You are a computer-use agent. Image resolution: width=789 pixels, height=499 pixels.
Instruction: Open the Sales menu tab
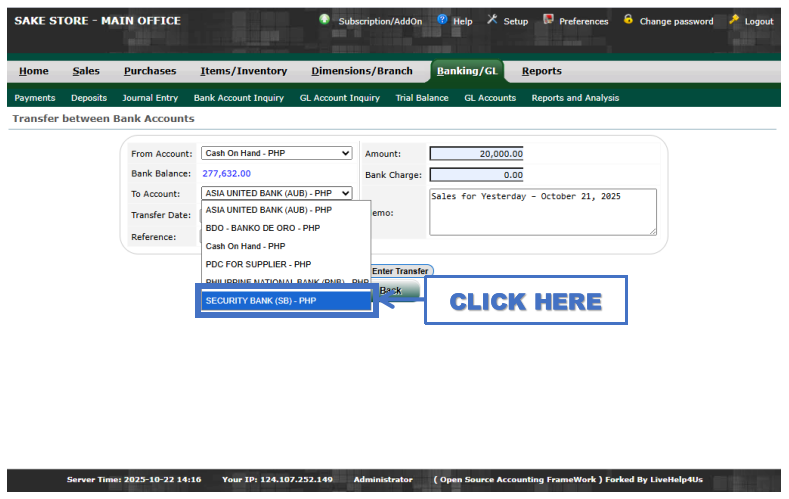pos(86,71)
